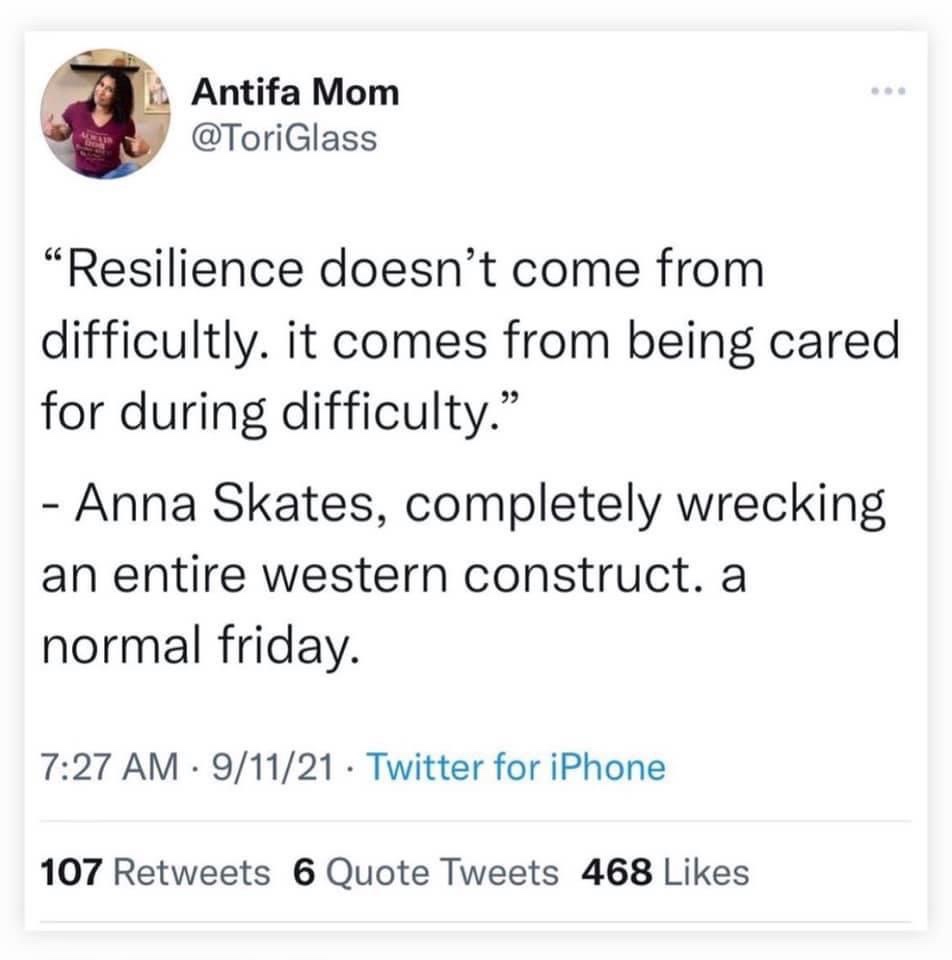View the 107 Retweets list
The image size is (952, 960).
click(x=155, y=872)
